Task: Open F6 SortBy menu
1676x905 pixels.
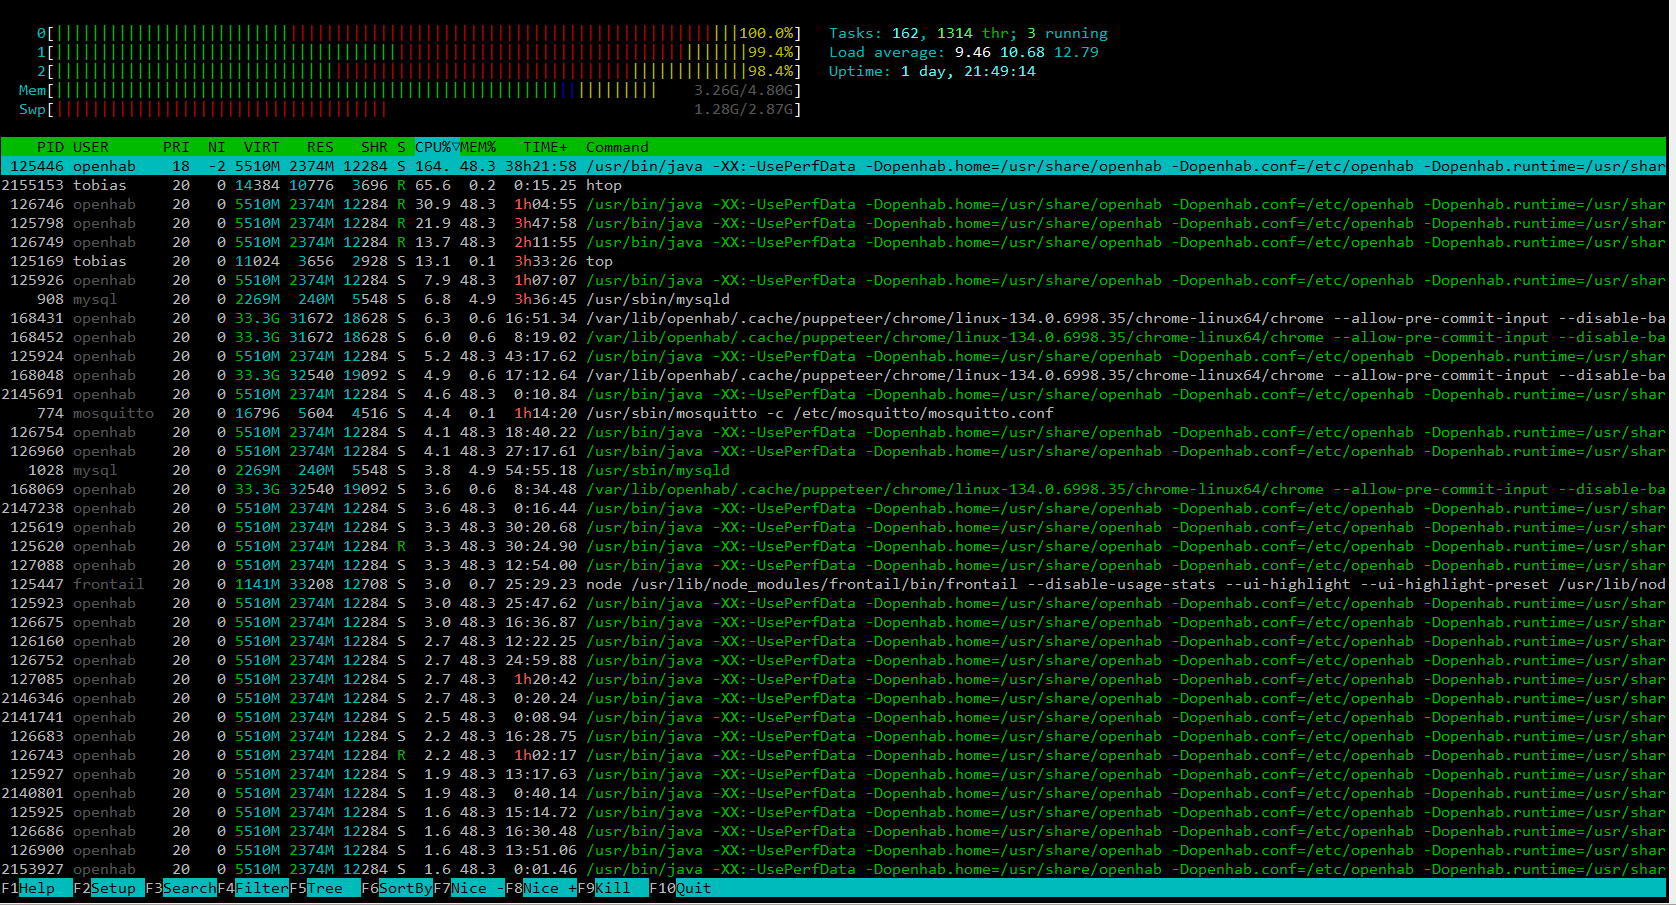Action: point(397,888)
